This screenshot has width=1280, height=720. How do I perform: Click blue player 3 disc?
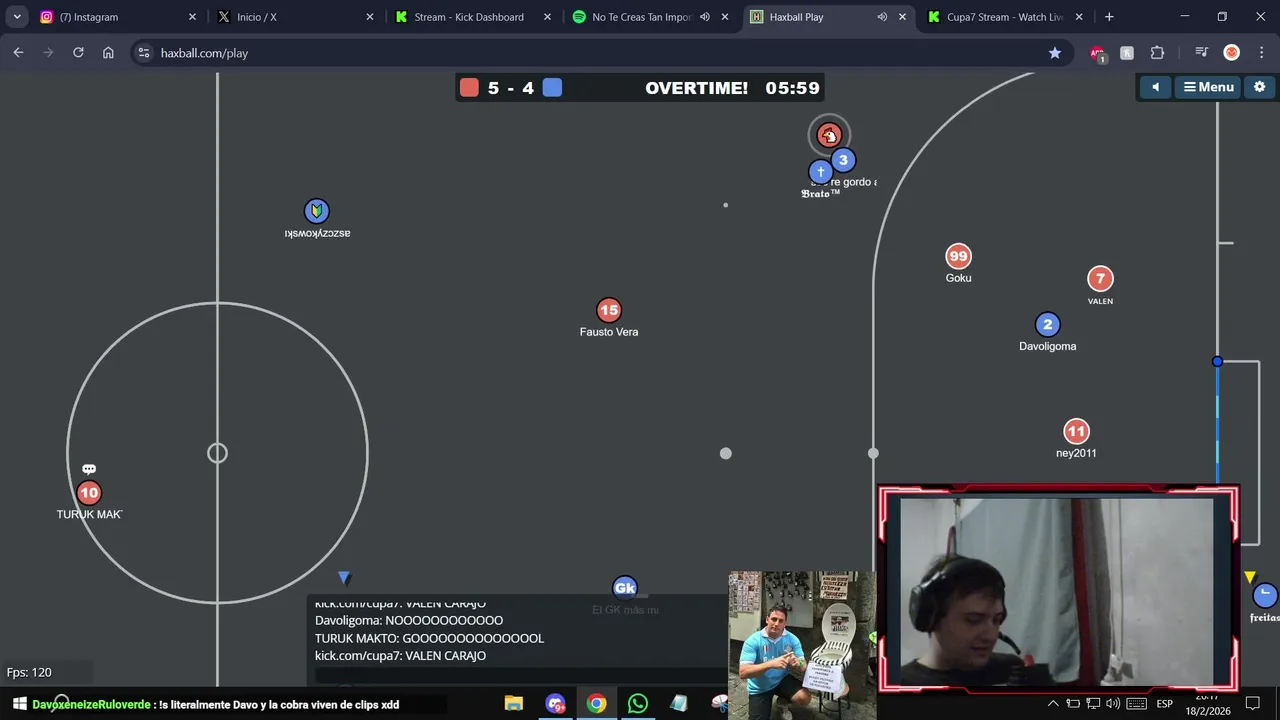coord(844,159)
